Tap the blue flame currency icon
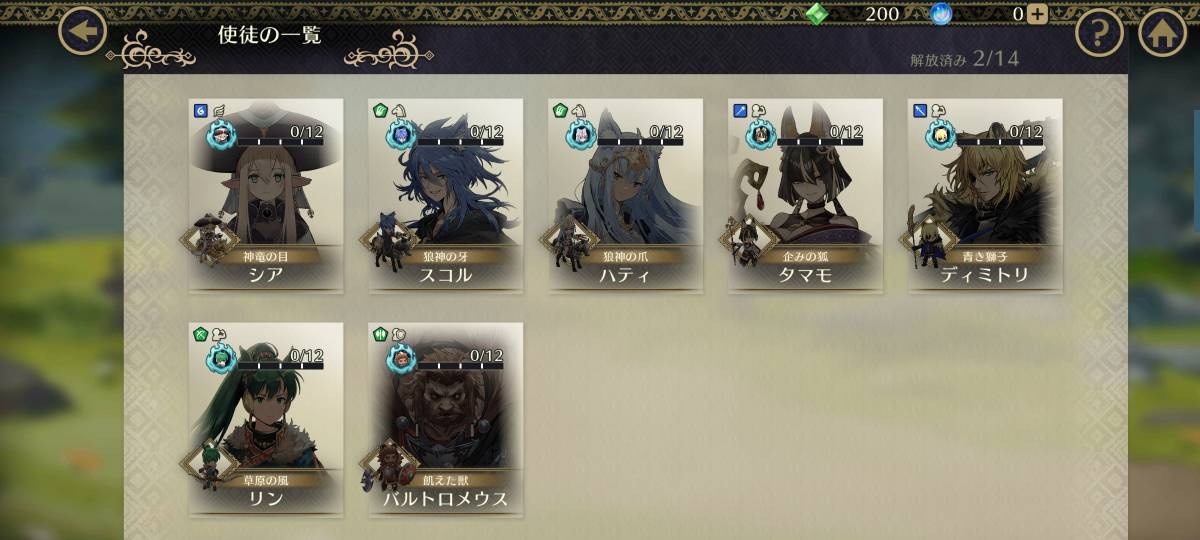1200x540 pixels. point(941,14)
